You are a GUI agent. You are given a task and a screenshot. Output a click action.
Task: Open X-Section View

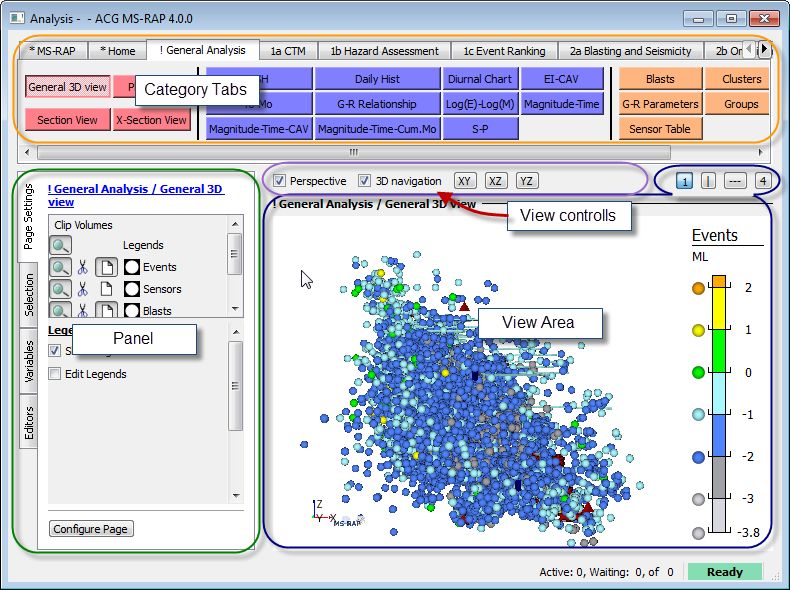(x=152, y=120)
